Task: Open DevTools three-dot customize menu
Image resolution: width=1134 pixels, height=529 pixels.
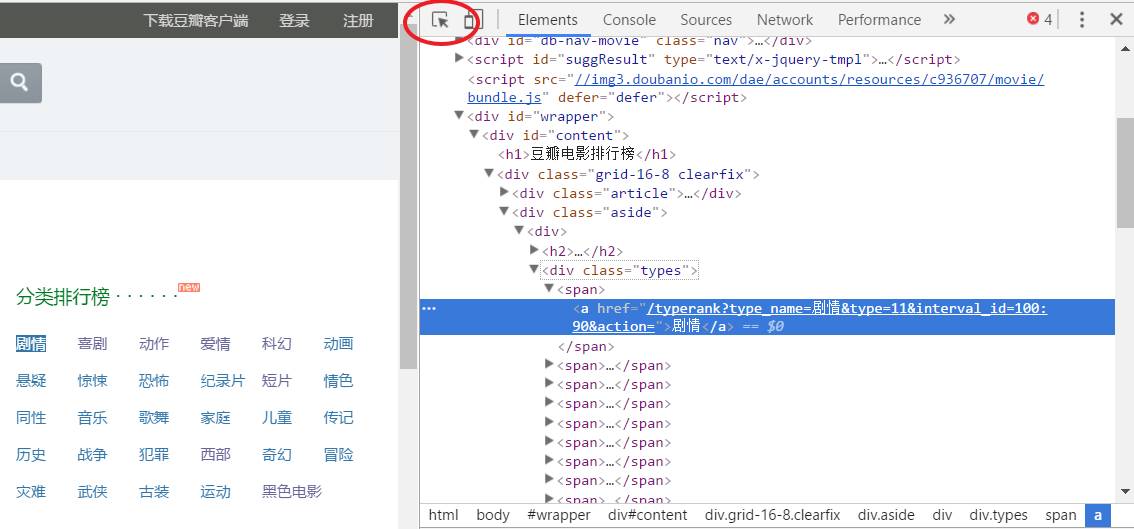Action: click(1082, 20)
